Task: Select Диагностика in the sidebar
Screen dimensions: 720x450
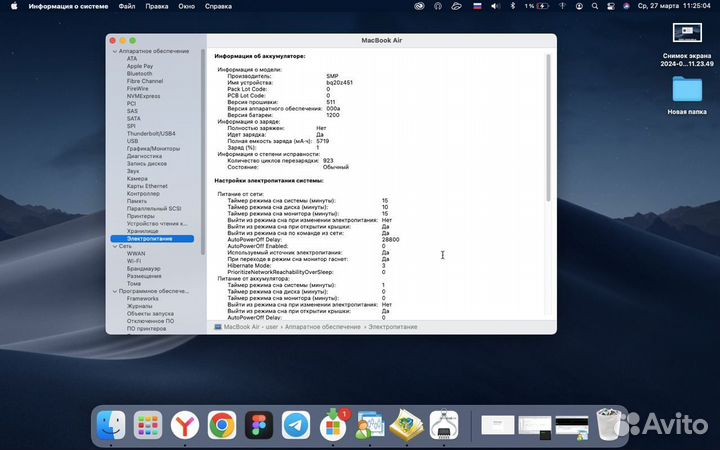Action: point(144,156)
